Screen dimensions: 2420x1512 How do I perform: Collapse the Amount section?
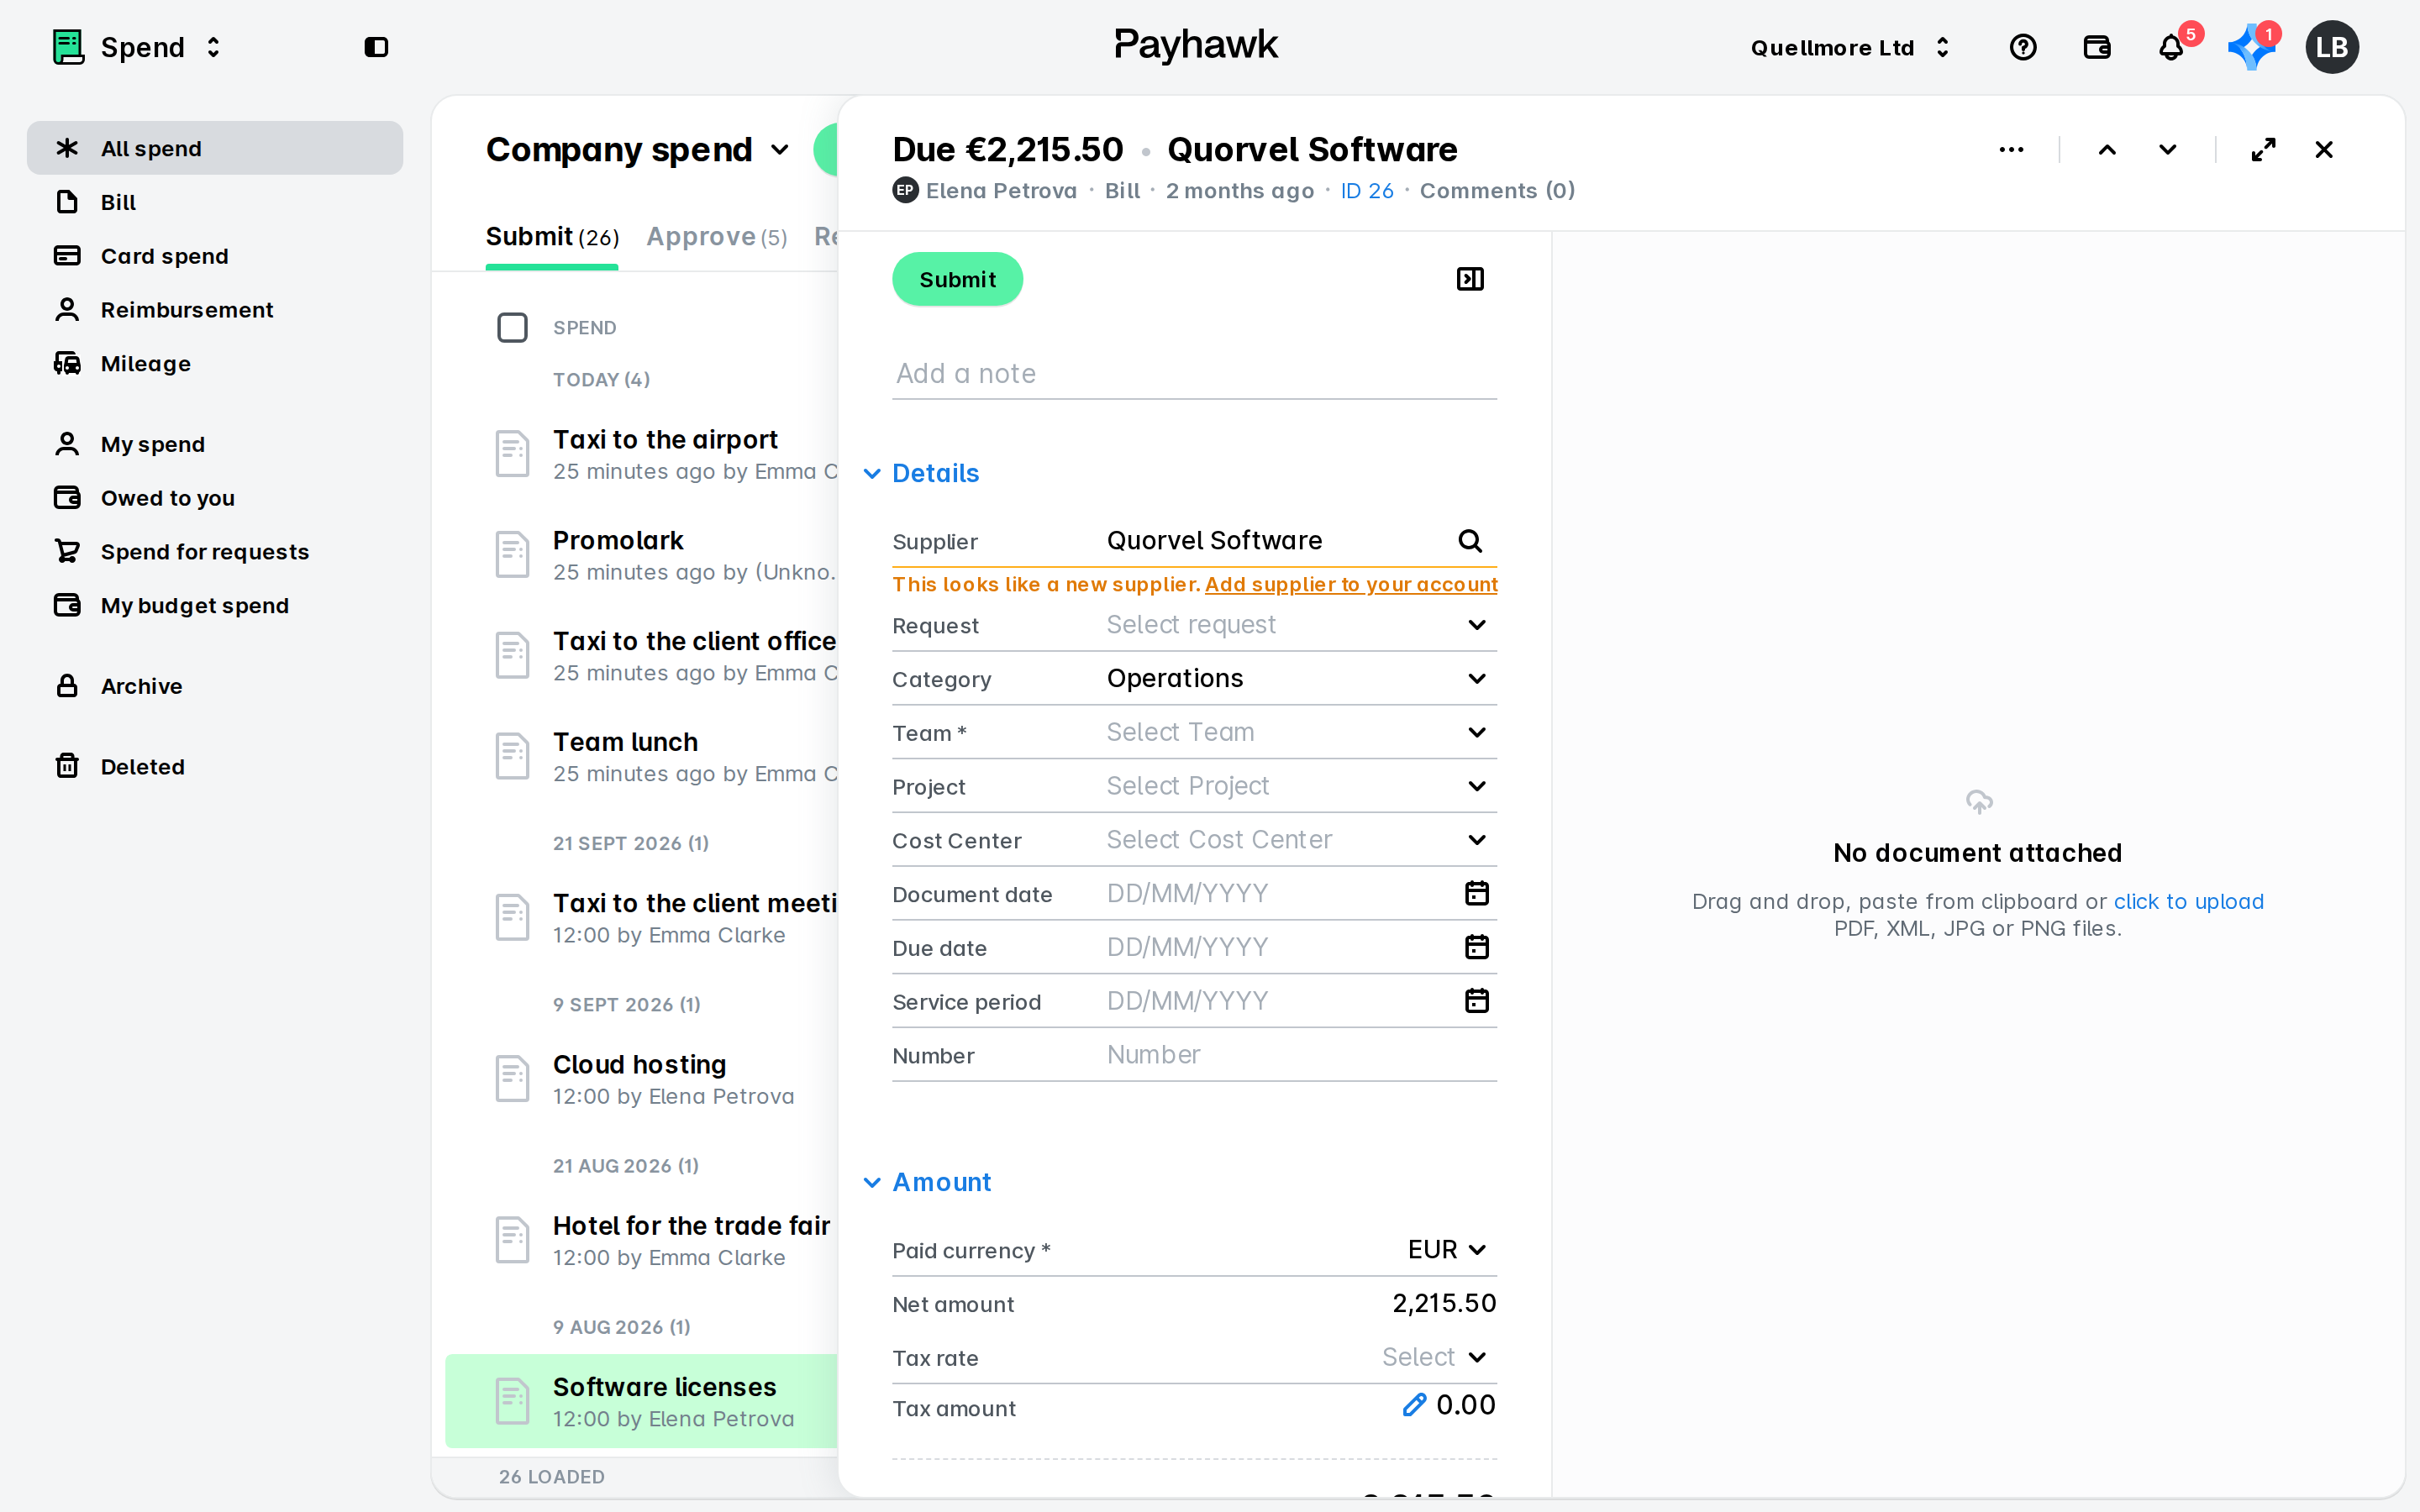(927, 1182)
